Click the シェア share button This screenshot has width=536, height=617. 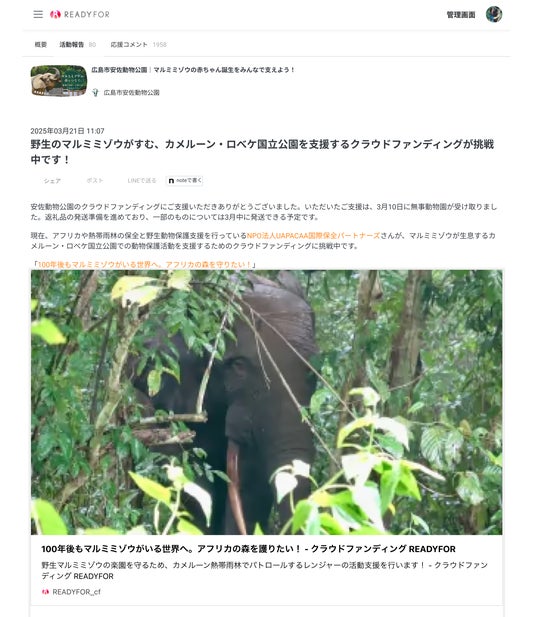pos(52,181)
